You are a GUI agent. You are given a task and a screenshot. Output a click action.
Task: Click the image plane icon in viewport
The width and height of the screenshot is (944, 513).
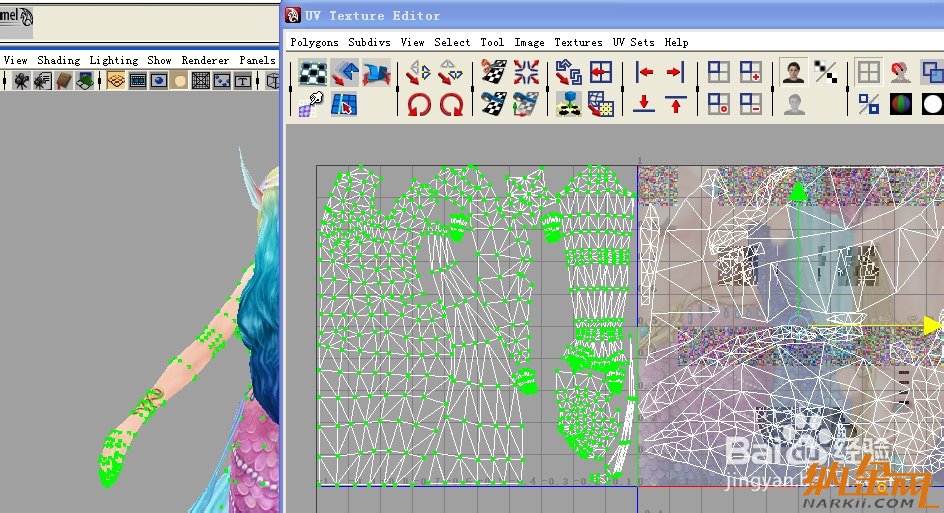(x=84, y=81)
